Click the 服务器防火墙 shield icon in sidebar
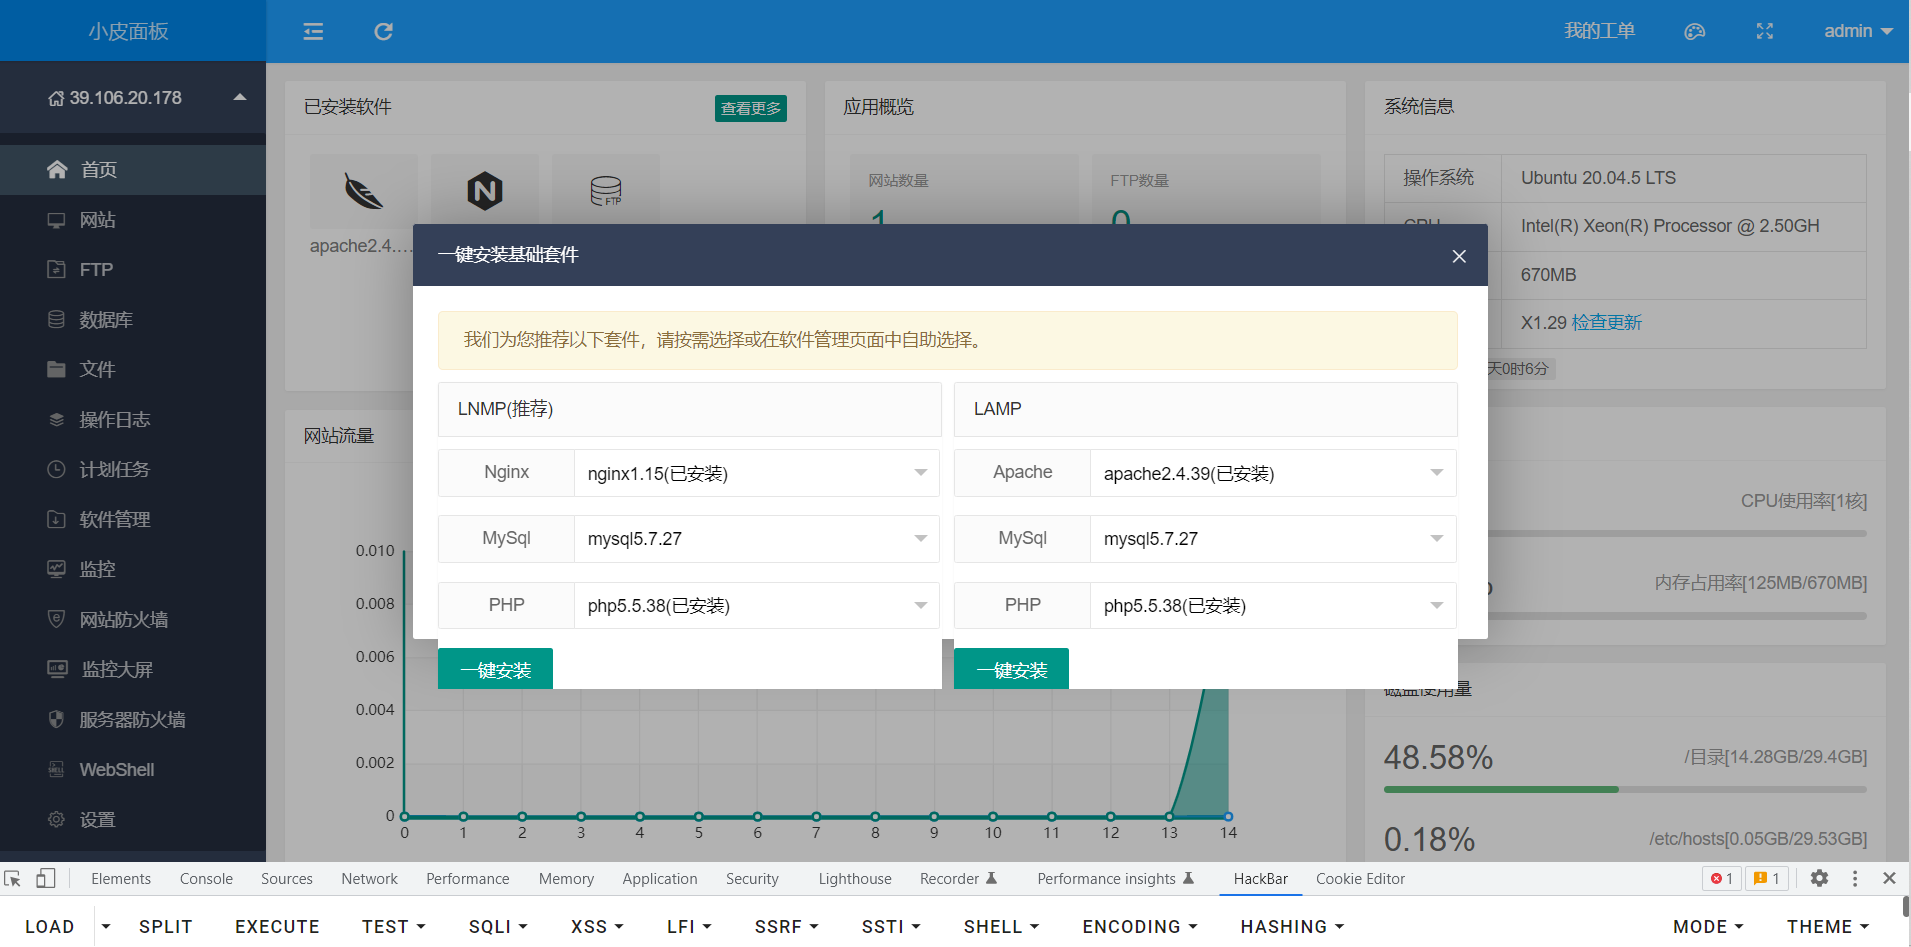This screenshot has width=1911, height=947. (x=56, y=719)
